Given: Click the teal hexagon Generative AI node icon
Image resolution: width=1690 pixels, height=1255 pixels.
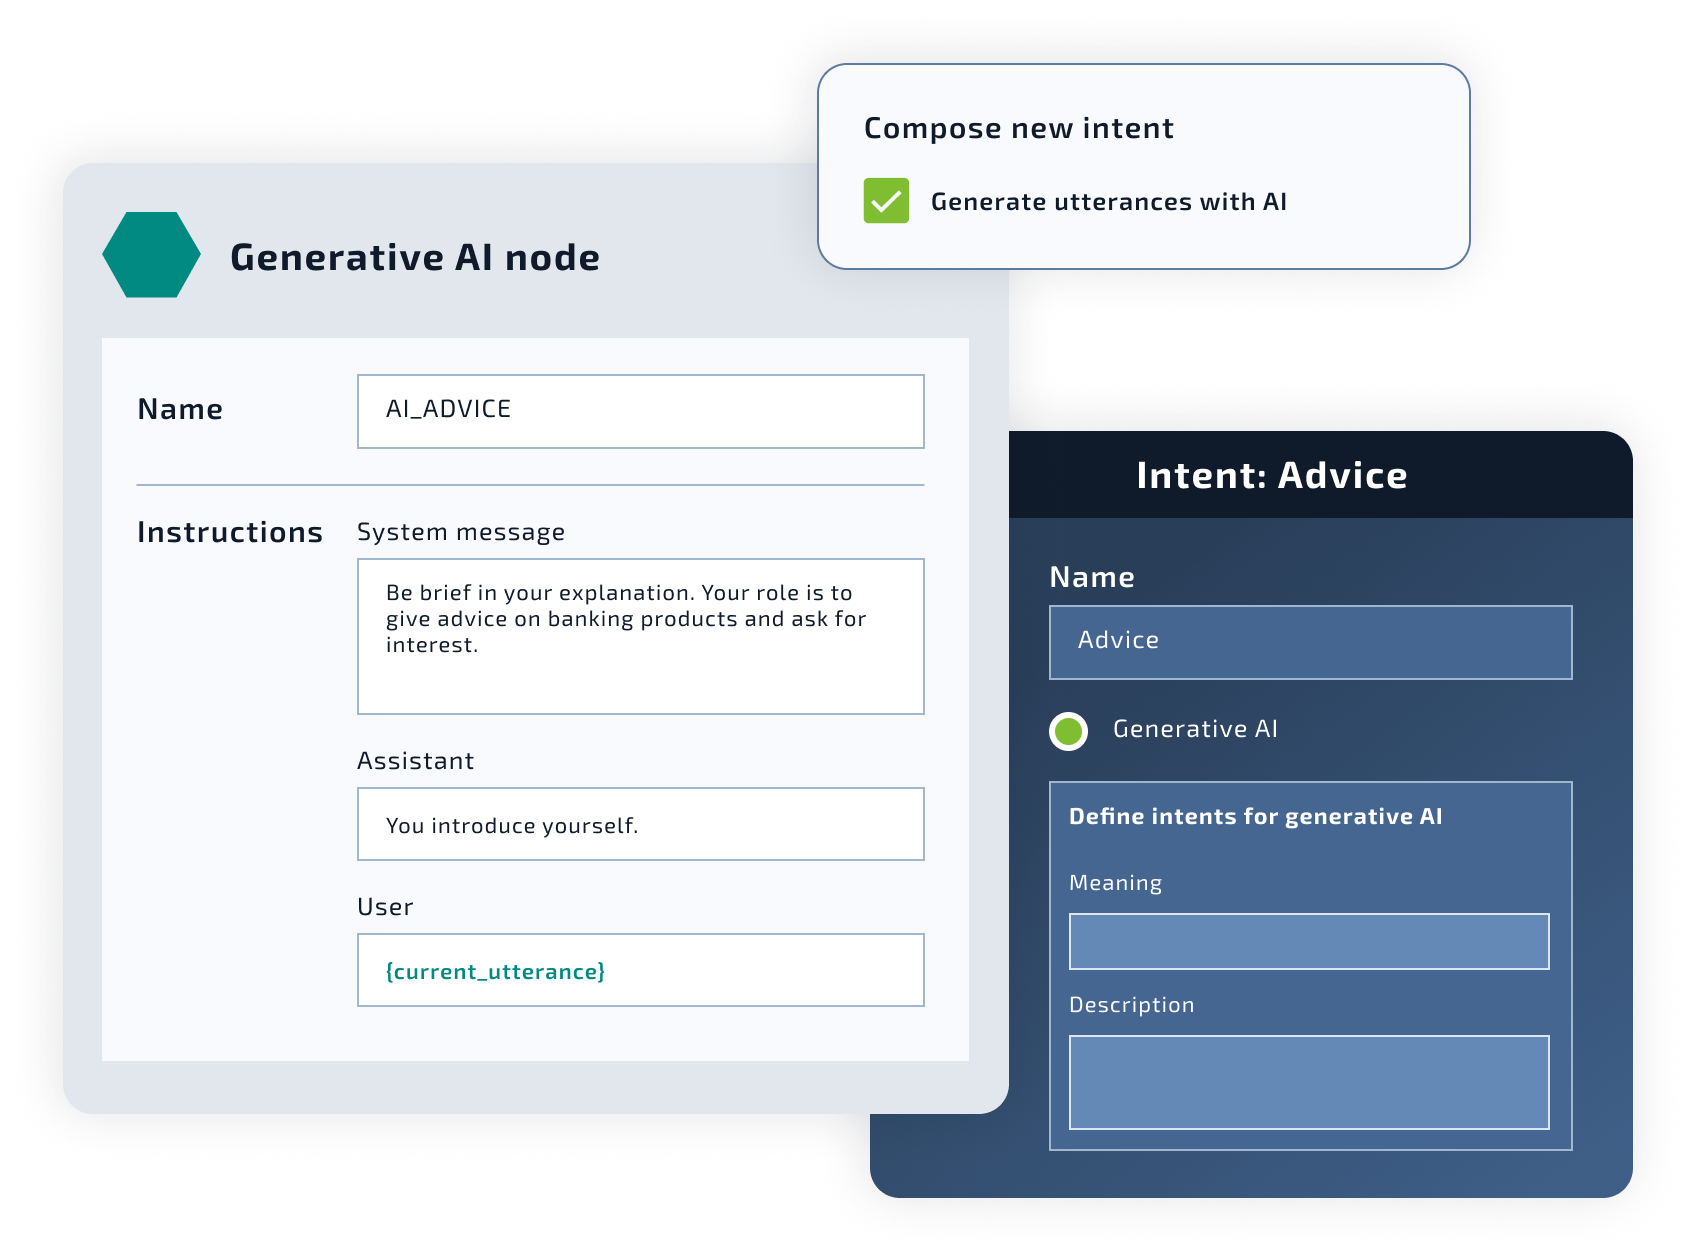Looking at the screenshot, I should point(151,255).
